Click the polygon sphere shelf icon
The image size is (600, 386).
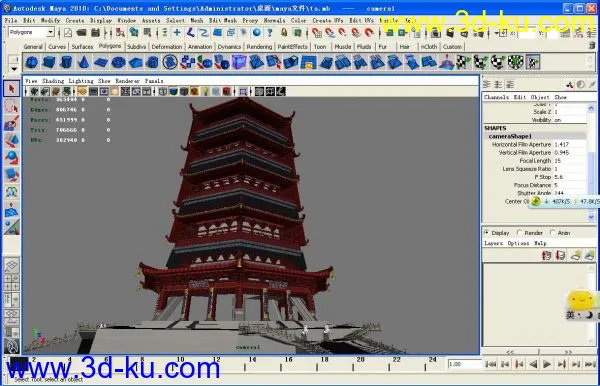click(x=32, y=62)
